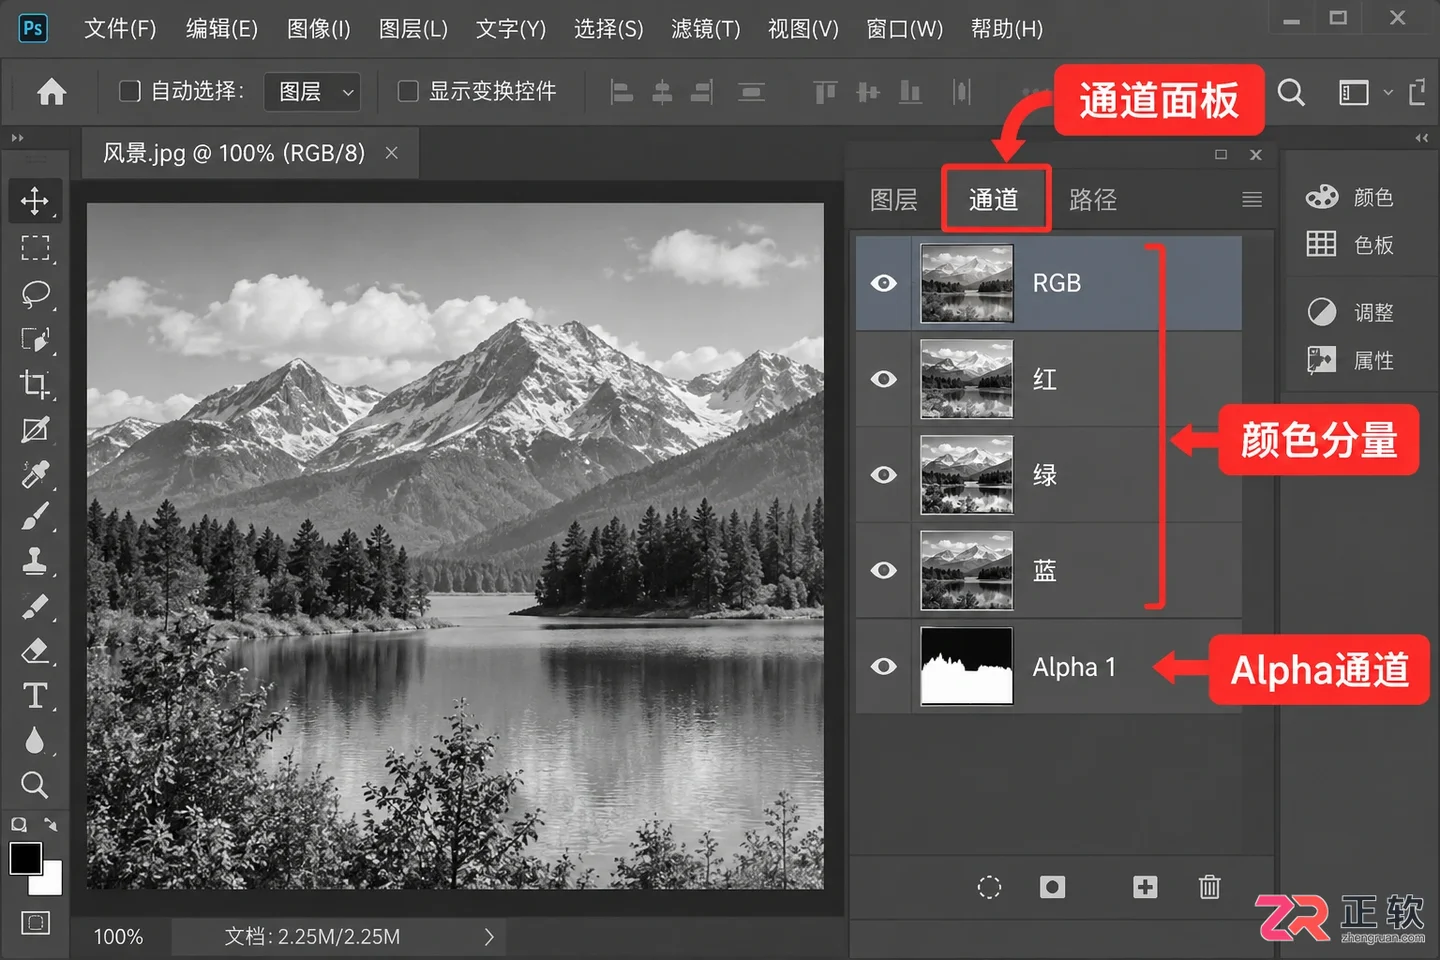Open the 图像(I) menu
Viewport: 1440px width, 960px height.
[x=319, y=29]
